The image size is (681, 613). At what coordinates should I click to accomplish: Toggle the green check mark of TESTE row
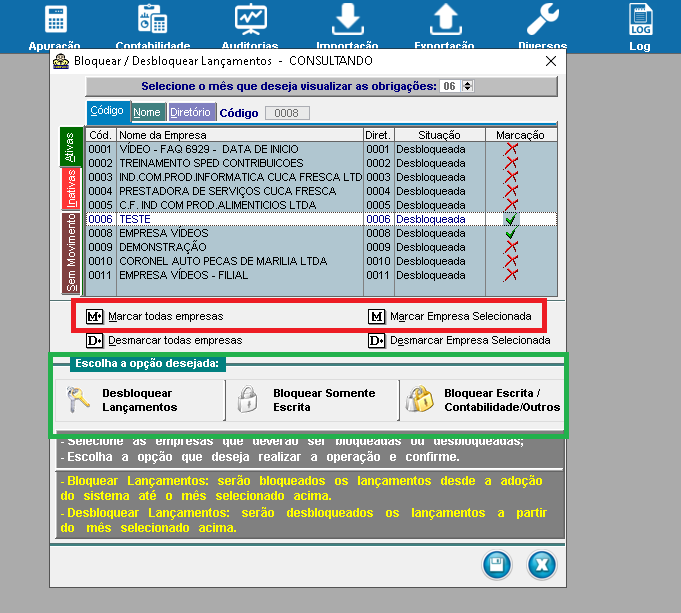click(511, 219)
